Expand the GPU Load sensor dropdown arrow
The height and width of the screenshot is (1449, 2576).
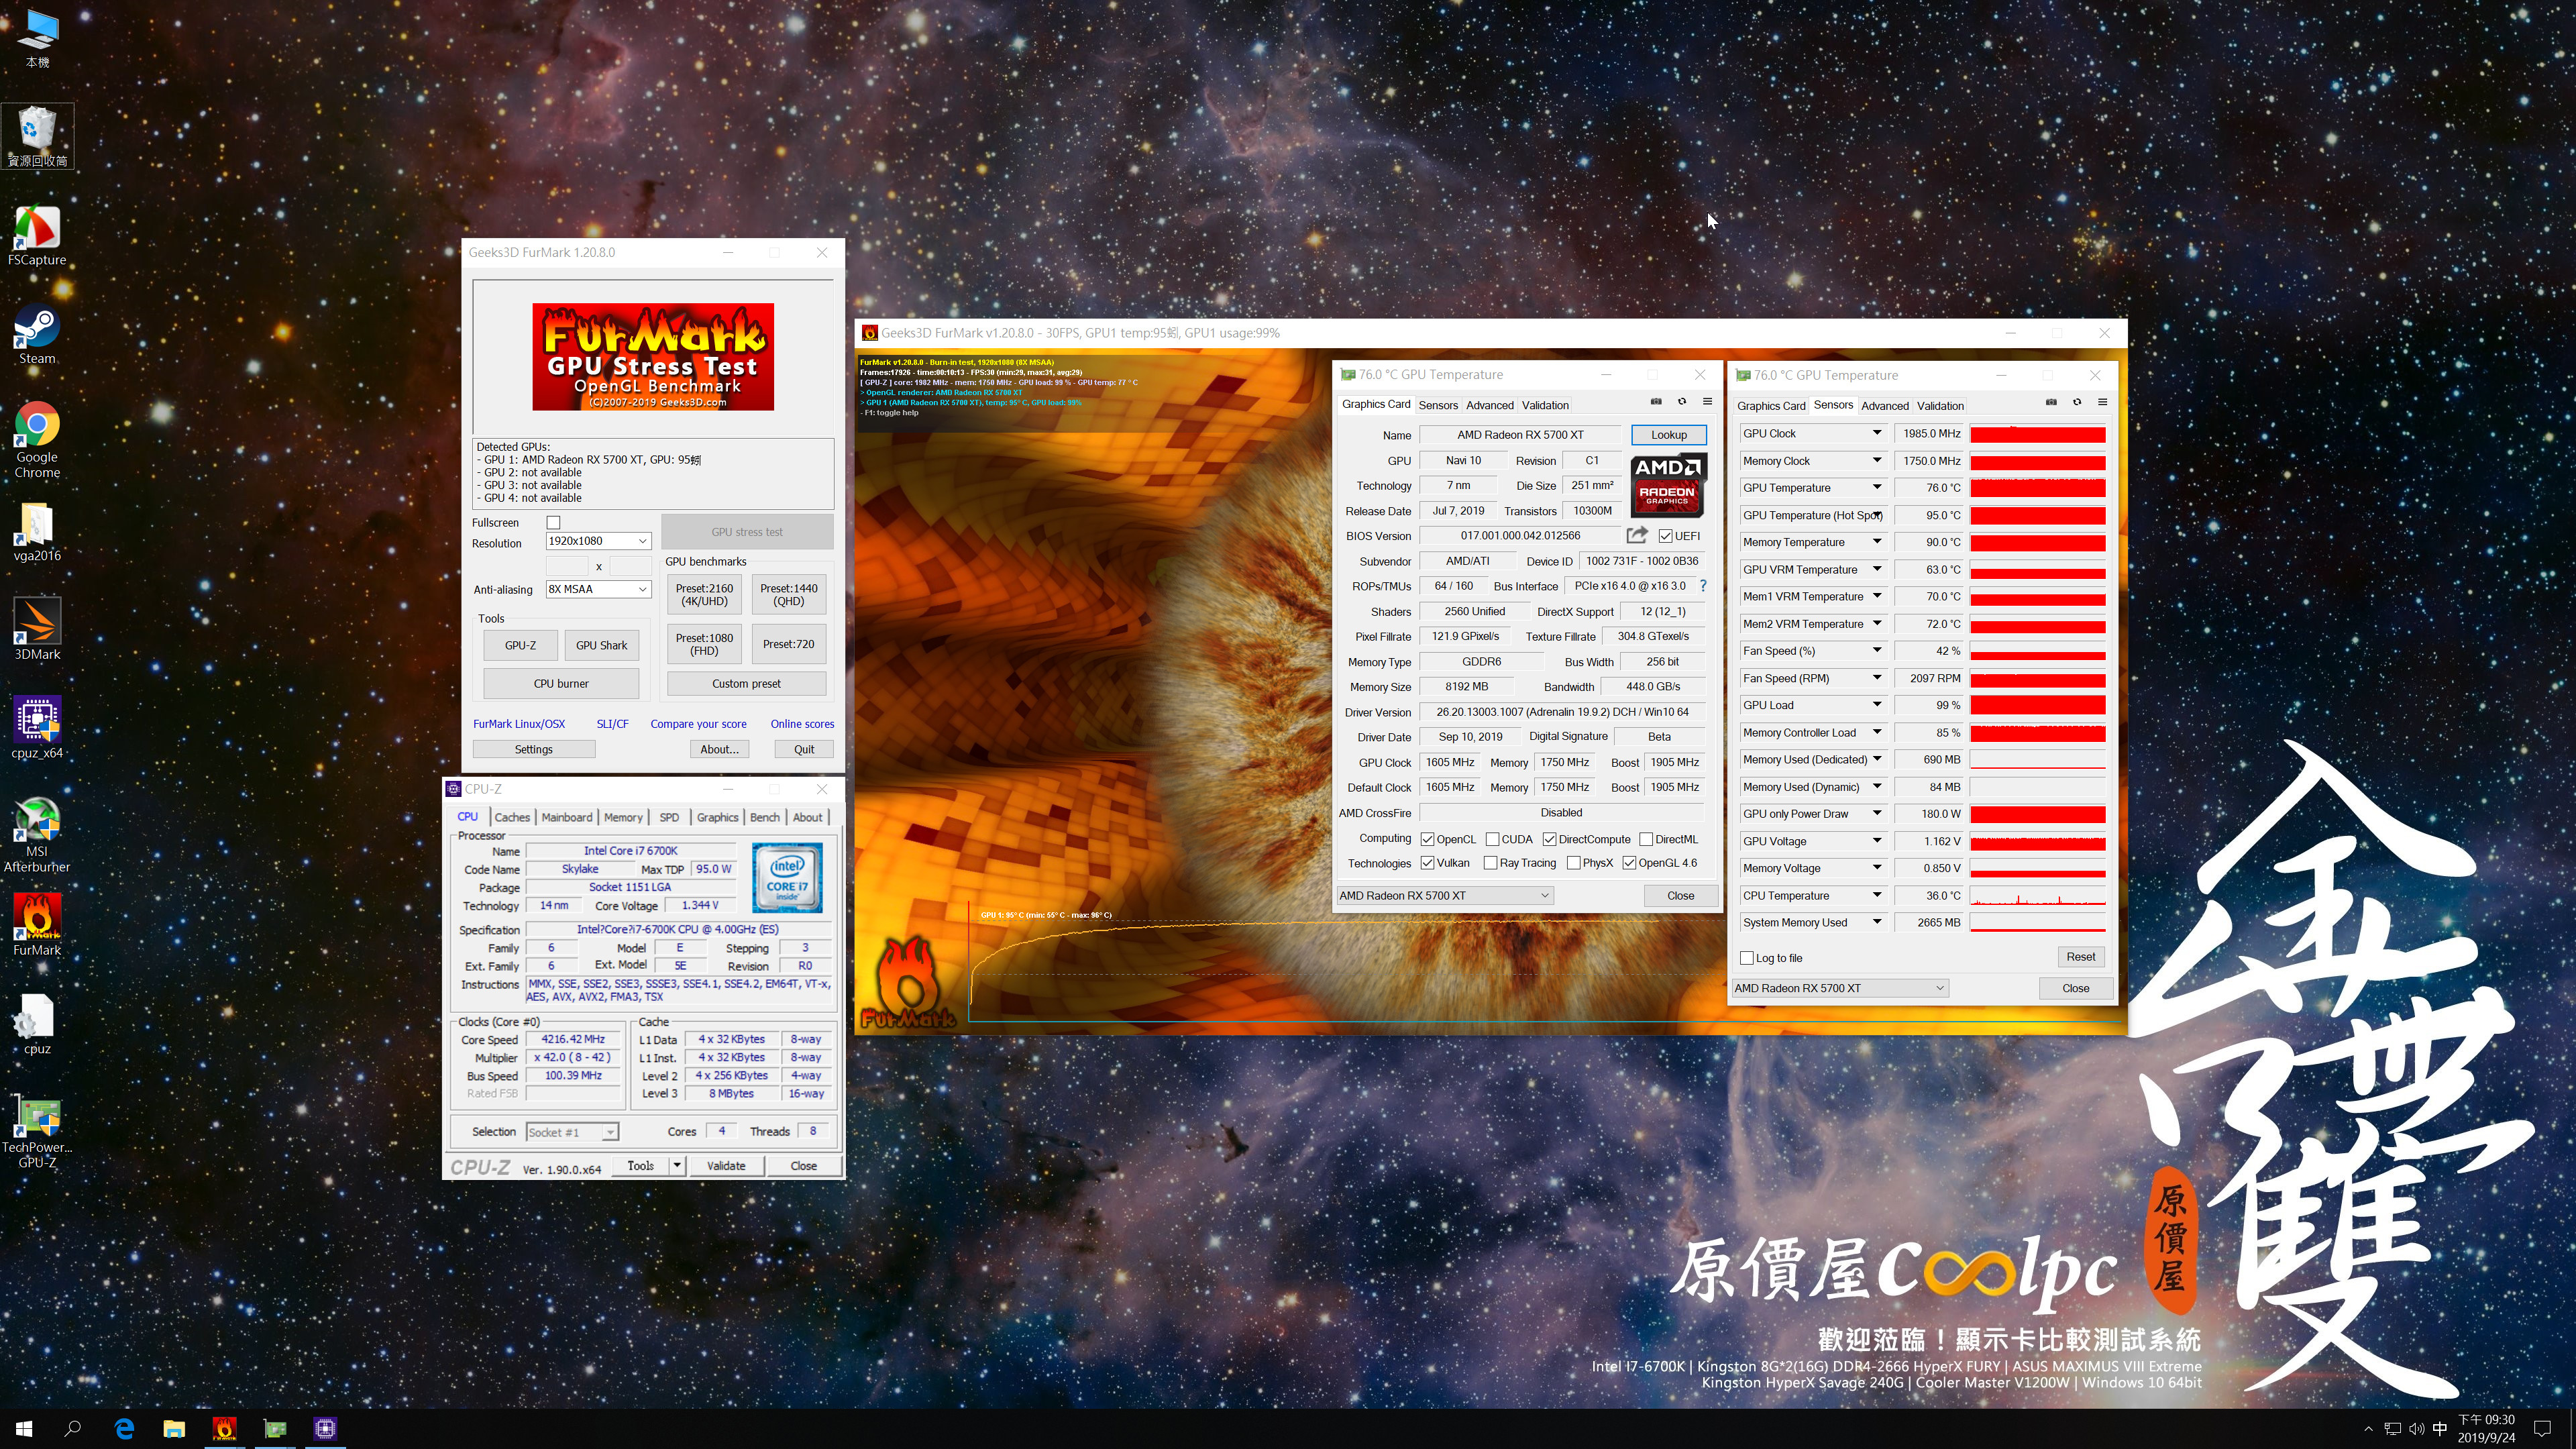click(1877, 705)
